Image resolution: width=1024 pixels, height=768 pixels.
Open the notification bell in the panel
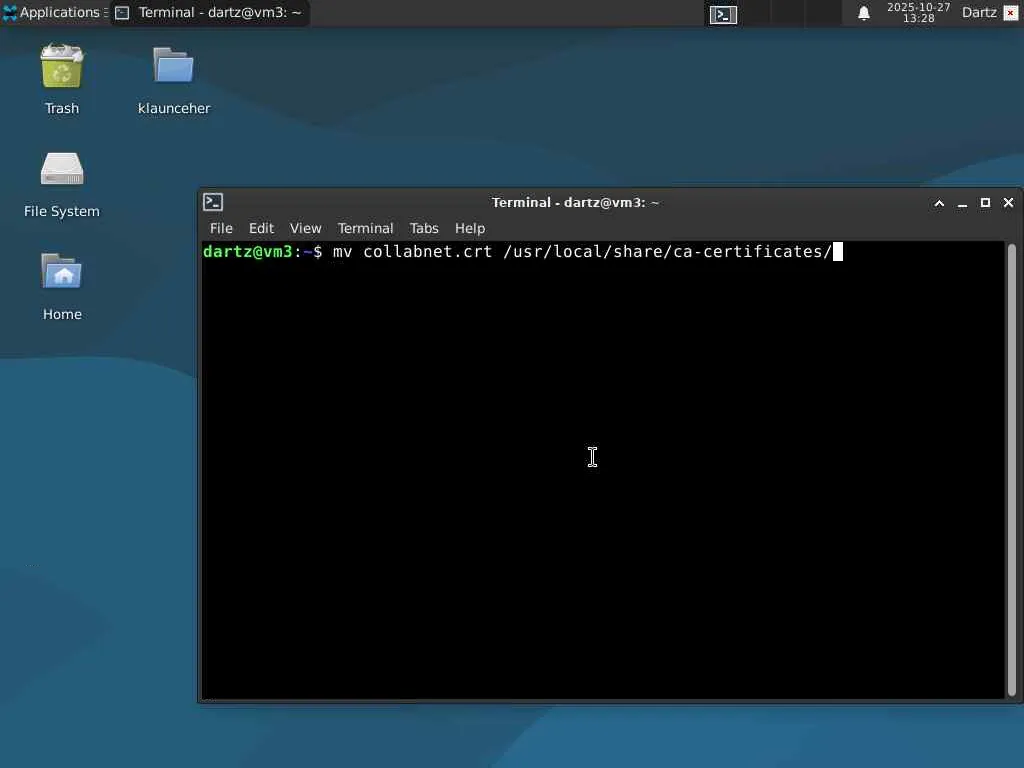pyautogui.click(x=863, y=13)
